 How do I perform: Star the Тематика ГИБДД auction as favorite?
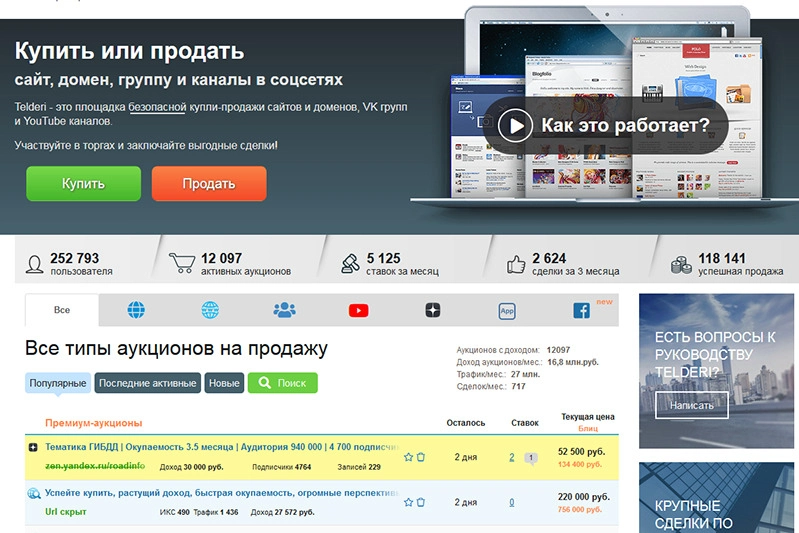click(x=408, y=457)
